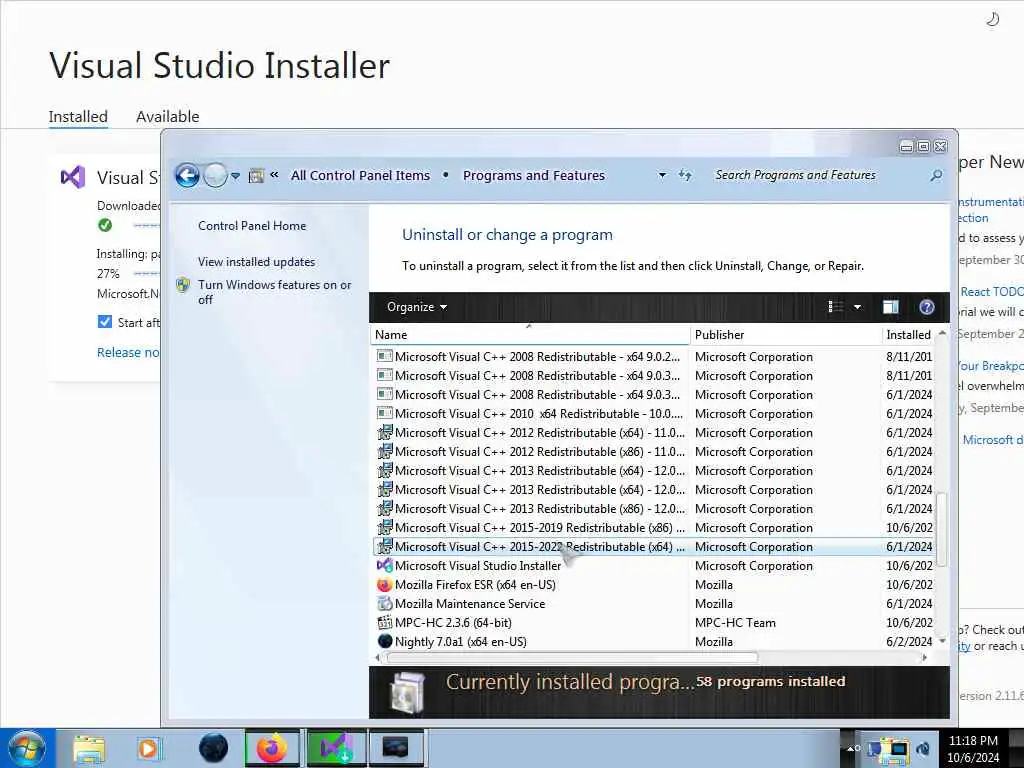Screen dimensions: 1024x768
Task: Select MPC-HC 2.3.6 (64-bit) row
Action: click(x=654, y=622)
